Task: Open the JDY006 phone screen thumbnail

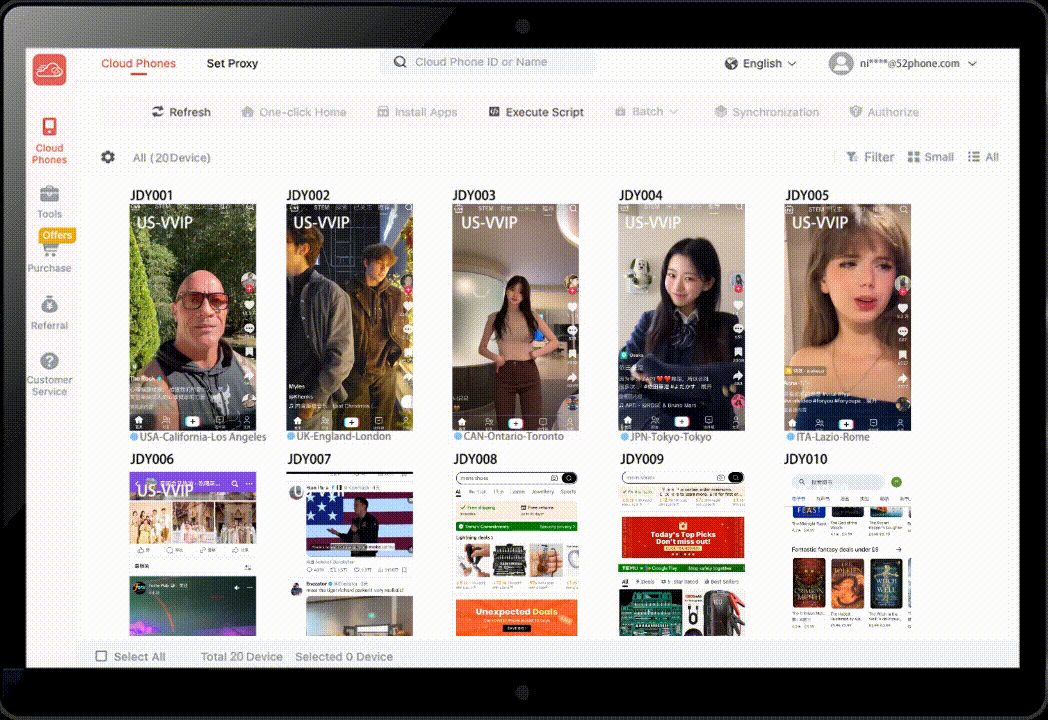Action: pos(192,554)
